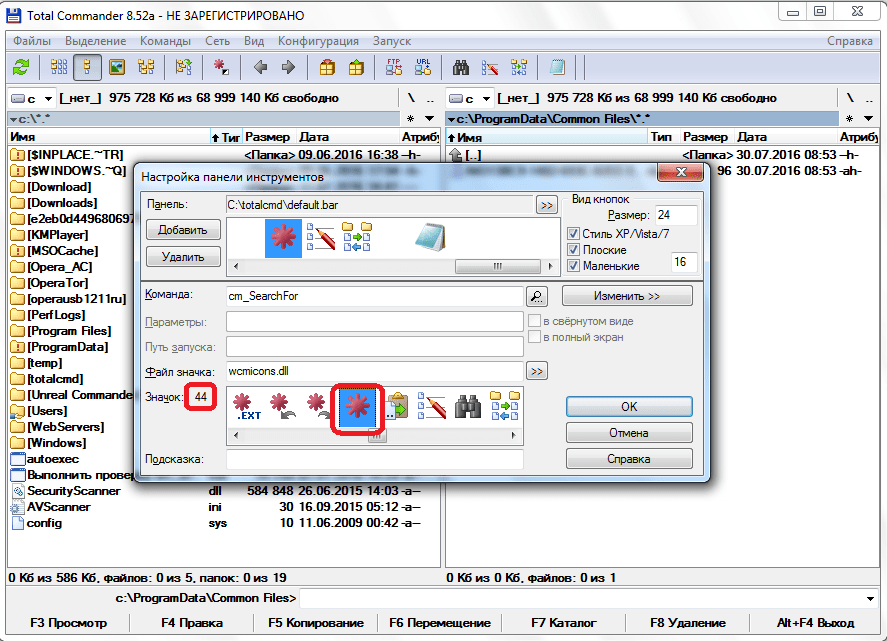Confirm dialog with OK button

point(629,407)
